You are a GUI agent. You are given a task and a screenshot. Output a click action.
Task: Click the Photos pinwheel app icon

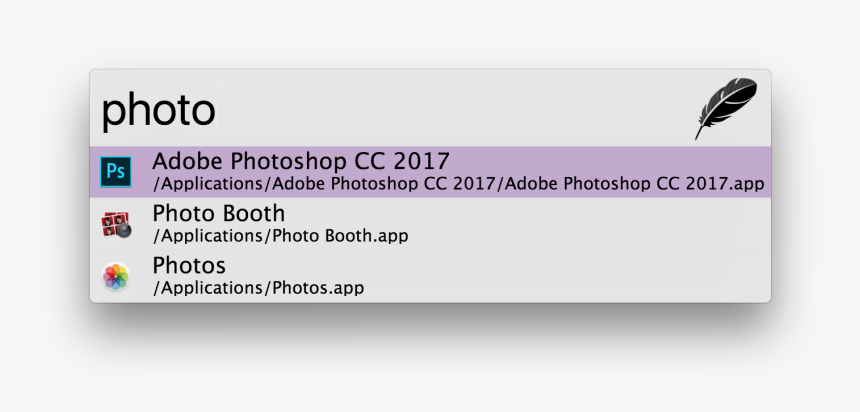[116, 276]
